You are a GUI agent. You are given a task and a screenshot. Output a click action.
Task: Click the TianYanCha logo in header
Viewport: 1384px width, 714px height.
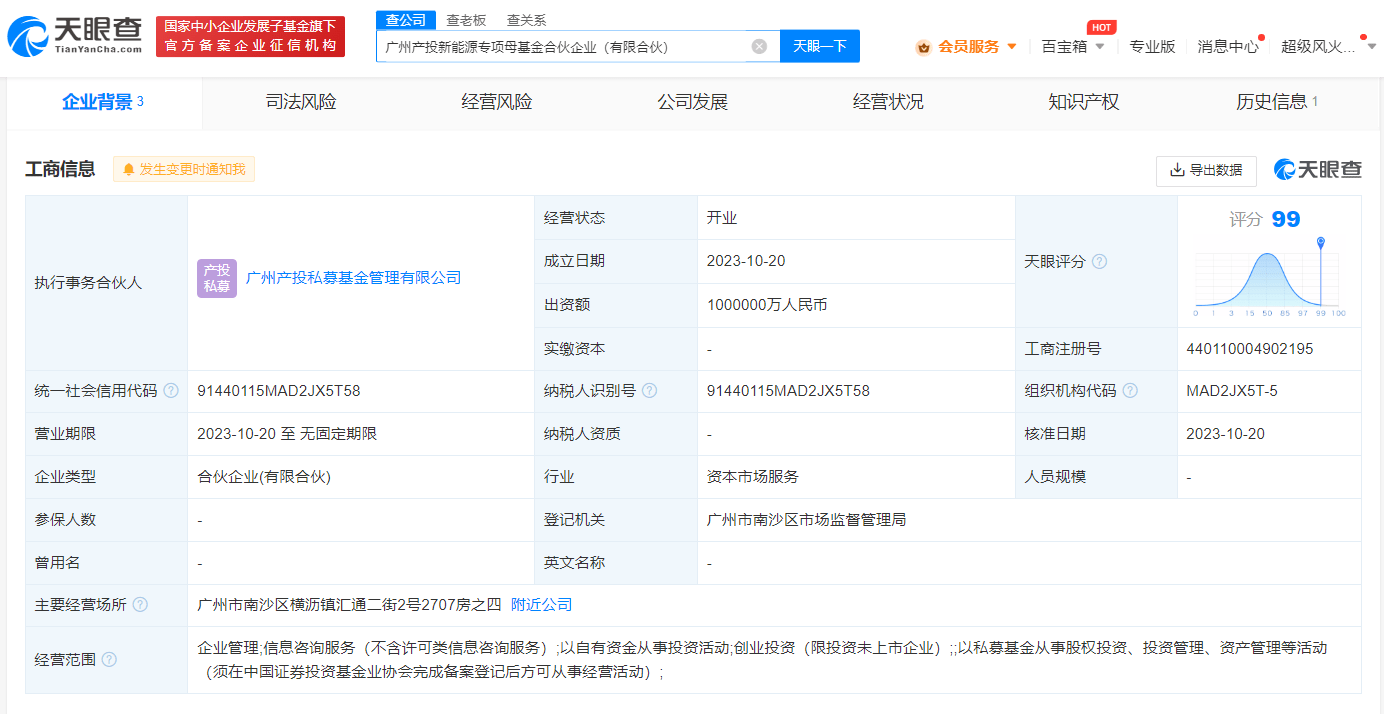coord(75,36)
